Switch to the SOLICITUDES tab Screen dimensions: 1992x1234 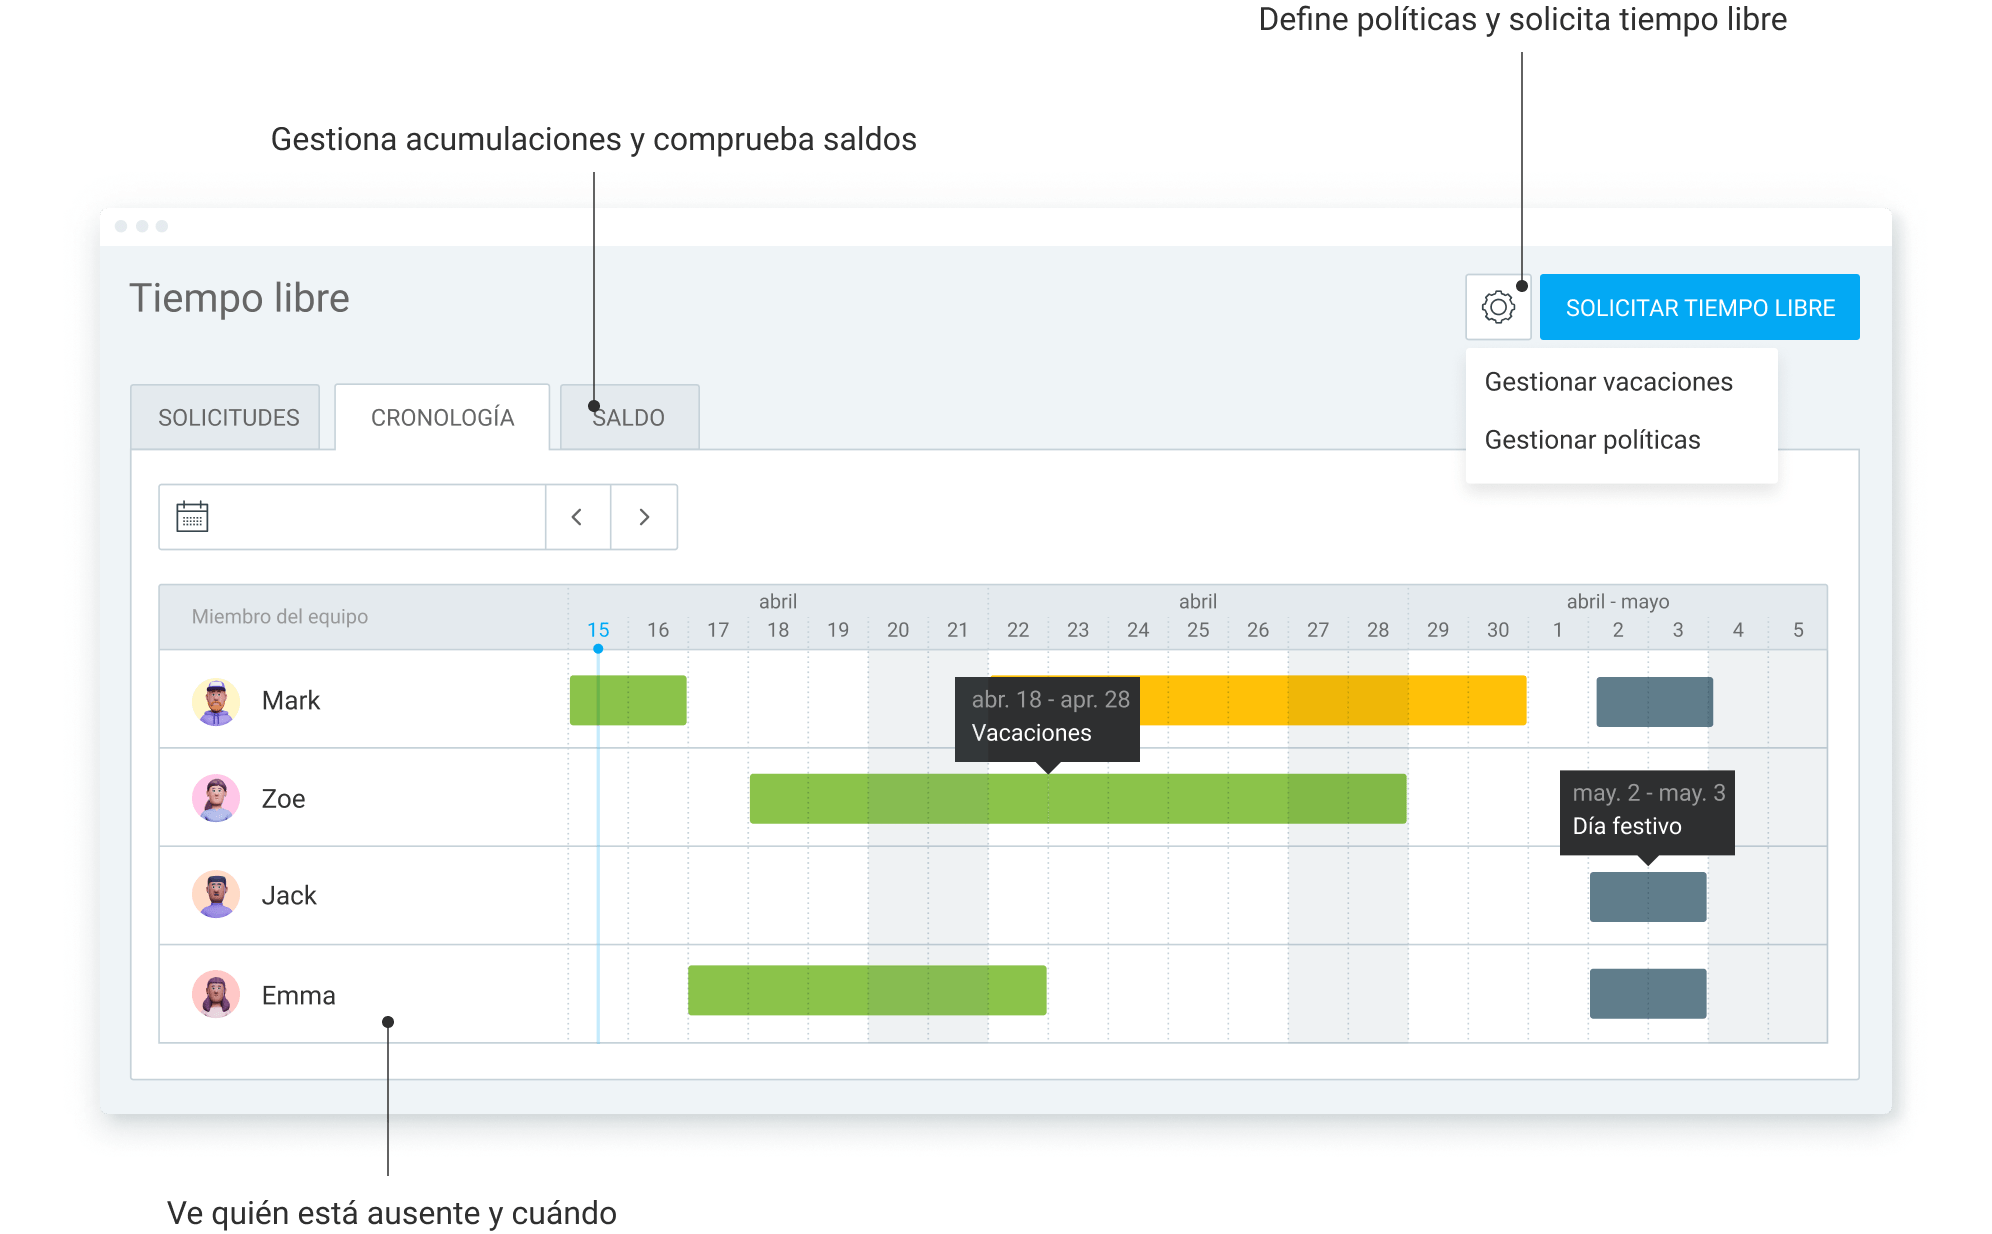[x=226, y=417]
